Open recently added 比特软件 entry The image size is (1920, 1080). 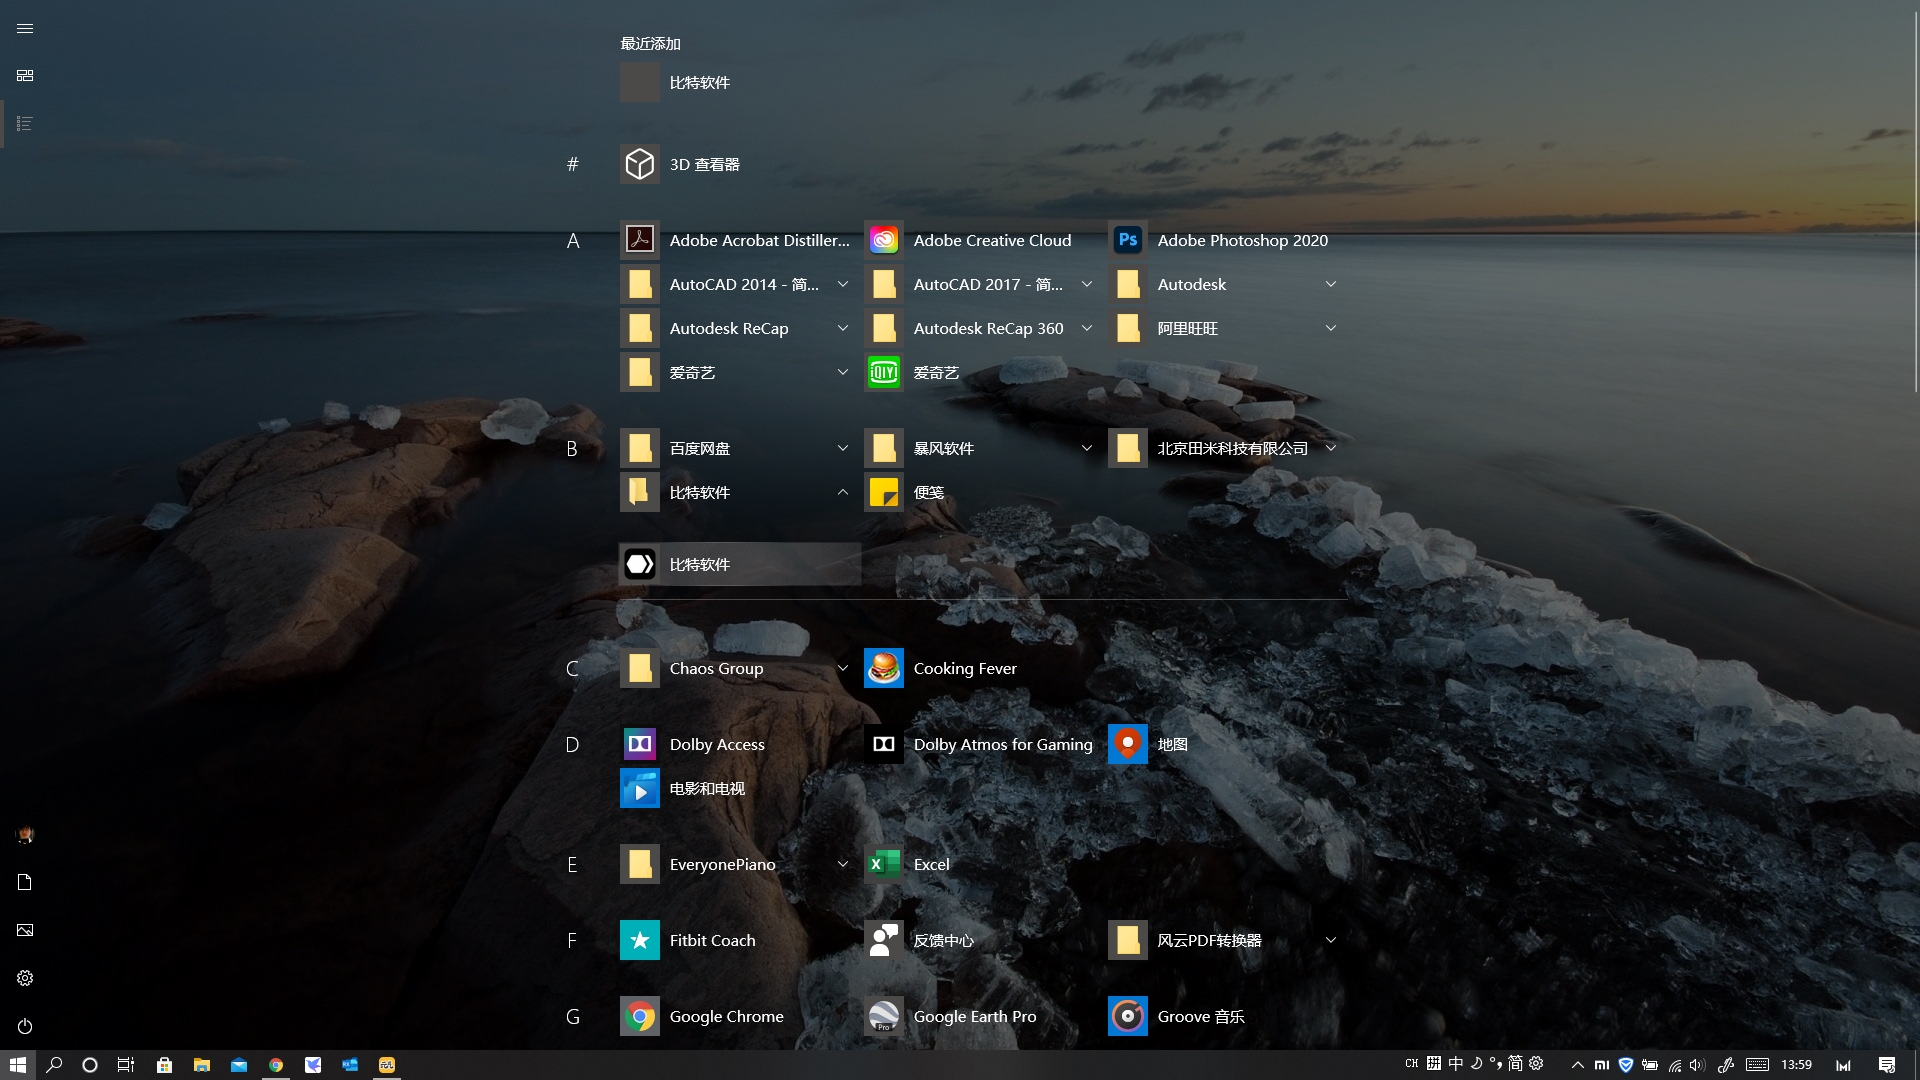[740, 82]
